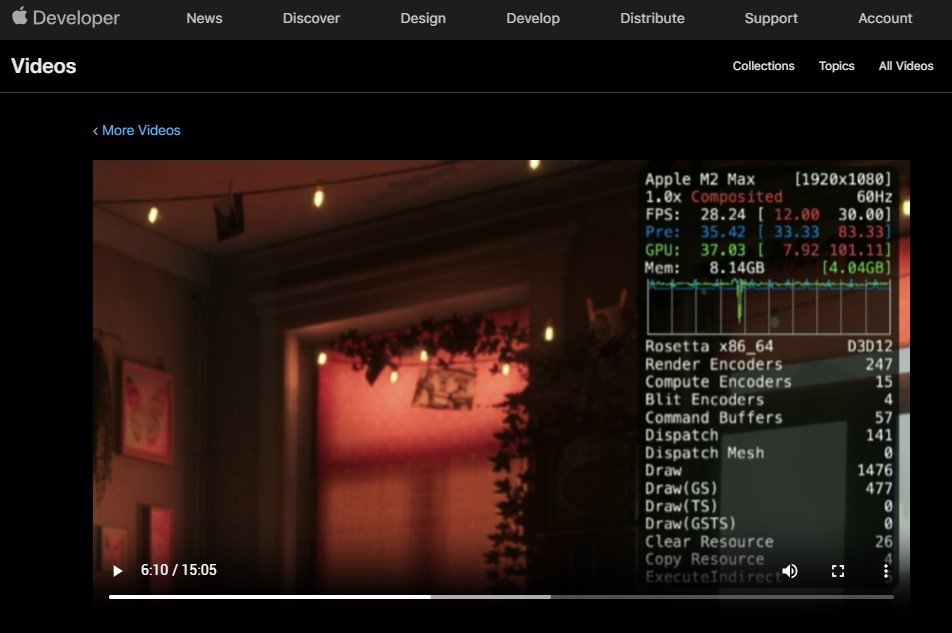Click the Videos page heading
The width and height of the screenshot is (952, 633).
click(x=44, y=66)
